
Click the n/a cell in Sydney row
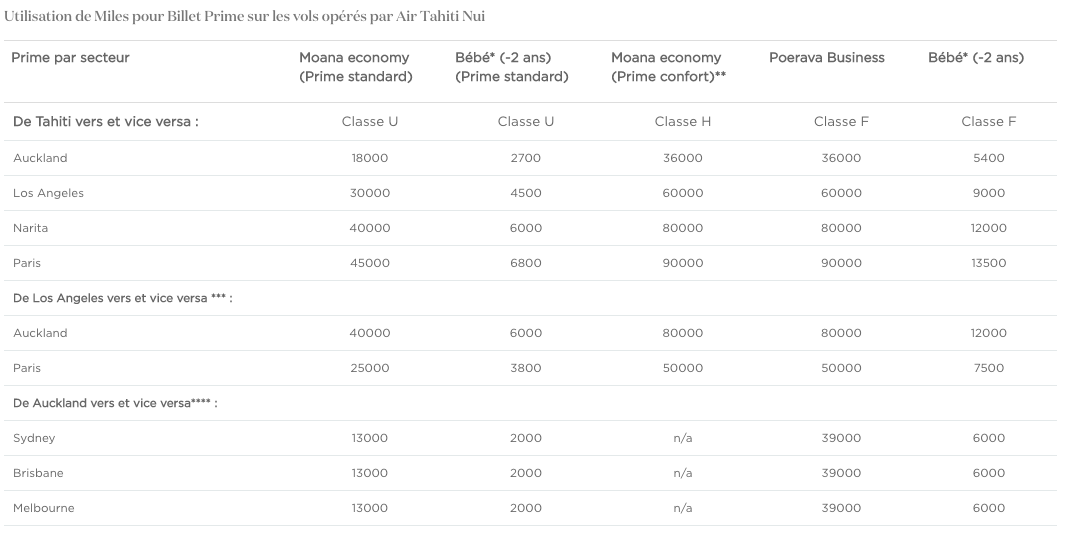tap(682, 438)
